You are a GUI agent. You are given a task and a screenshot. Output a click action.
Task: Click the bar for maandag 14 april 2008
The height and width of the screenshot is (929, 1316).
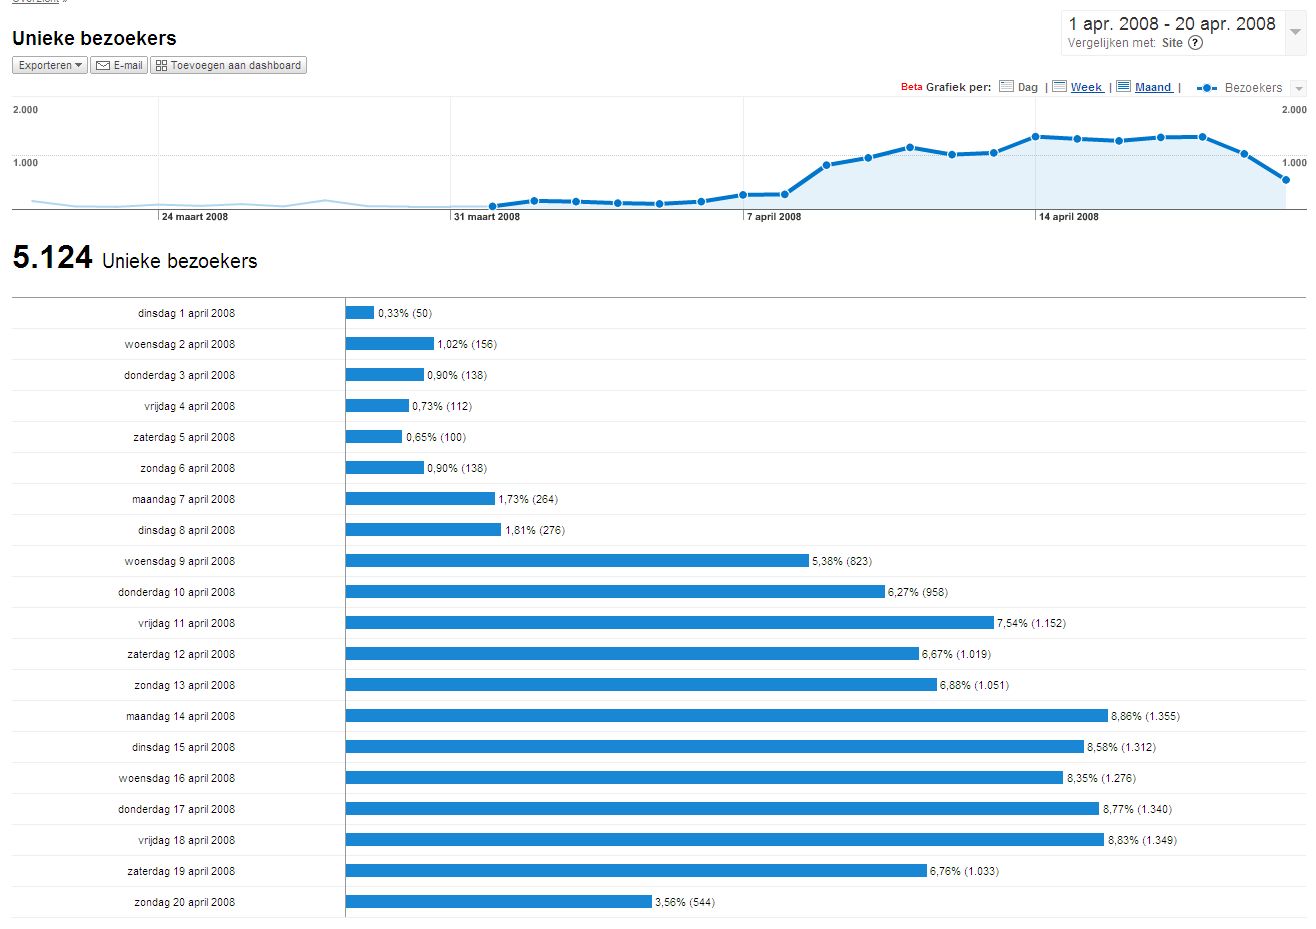pos(726,716)
